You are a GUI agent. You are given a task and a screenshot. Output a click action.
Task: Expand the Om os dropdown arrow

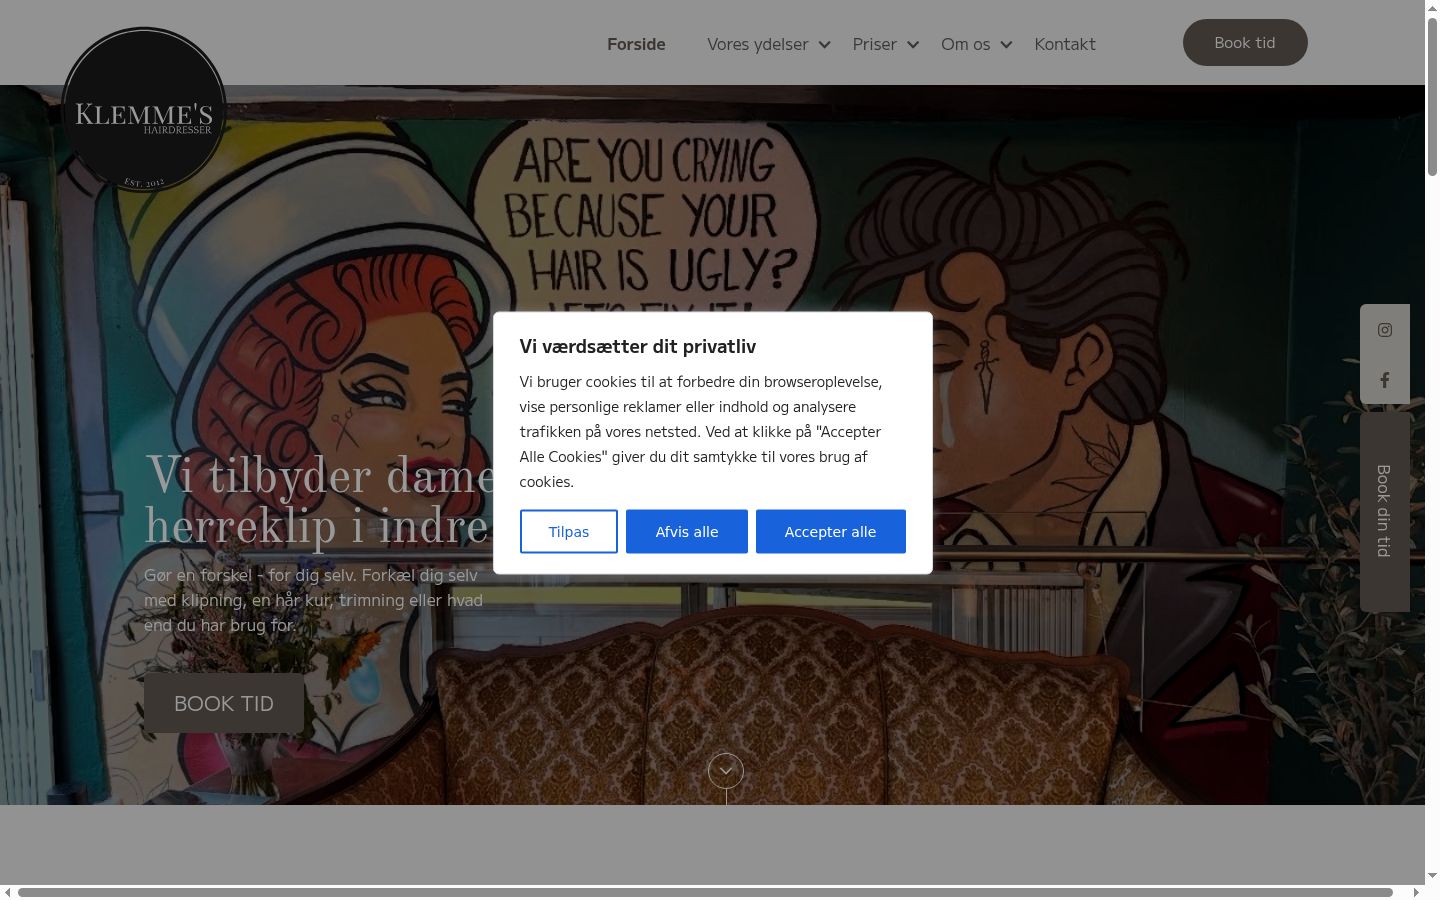(x=1006, y=45)
